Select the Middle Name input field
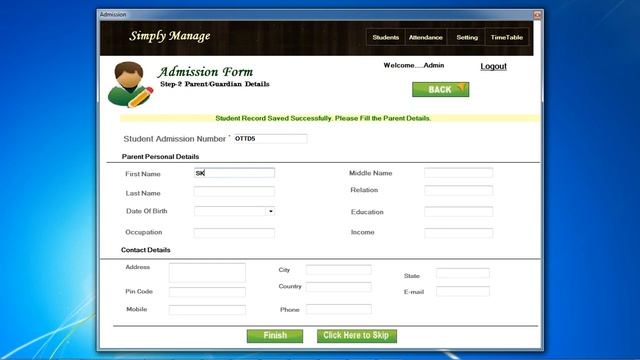 [x=458, y=173]
